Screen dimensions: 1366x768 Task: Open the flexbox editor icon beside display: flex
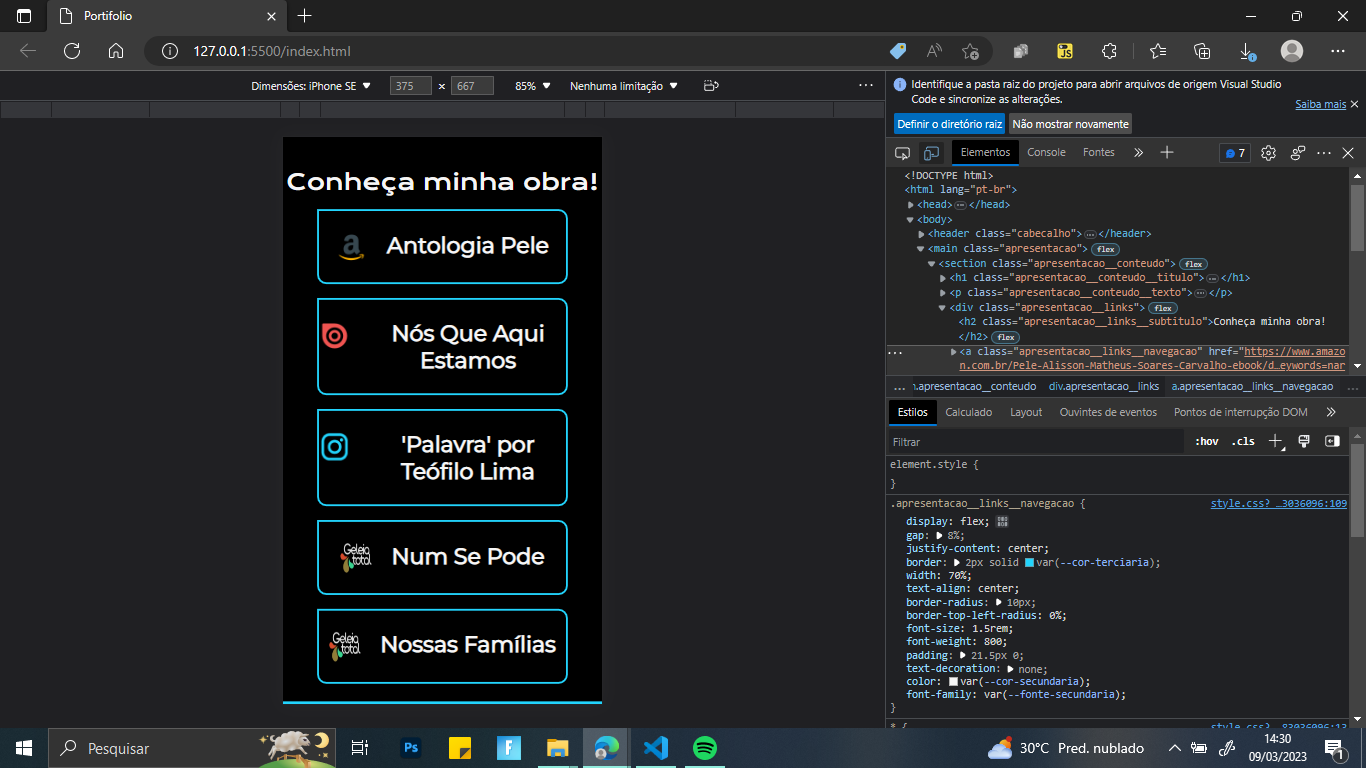tap(1002, 521)
